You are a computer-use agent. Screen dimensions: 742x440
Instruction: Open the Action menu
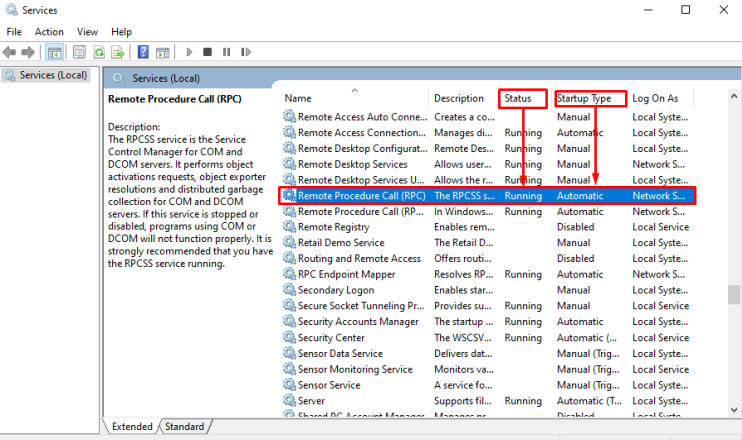(49, 32)
